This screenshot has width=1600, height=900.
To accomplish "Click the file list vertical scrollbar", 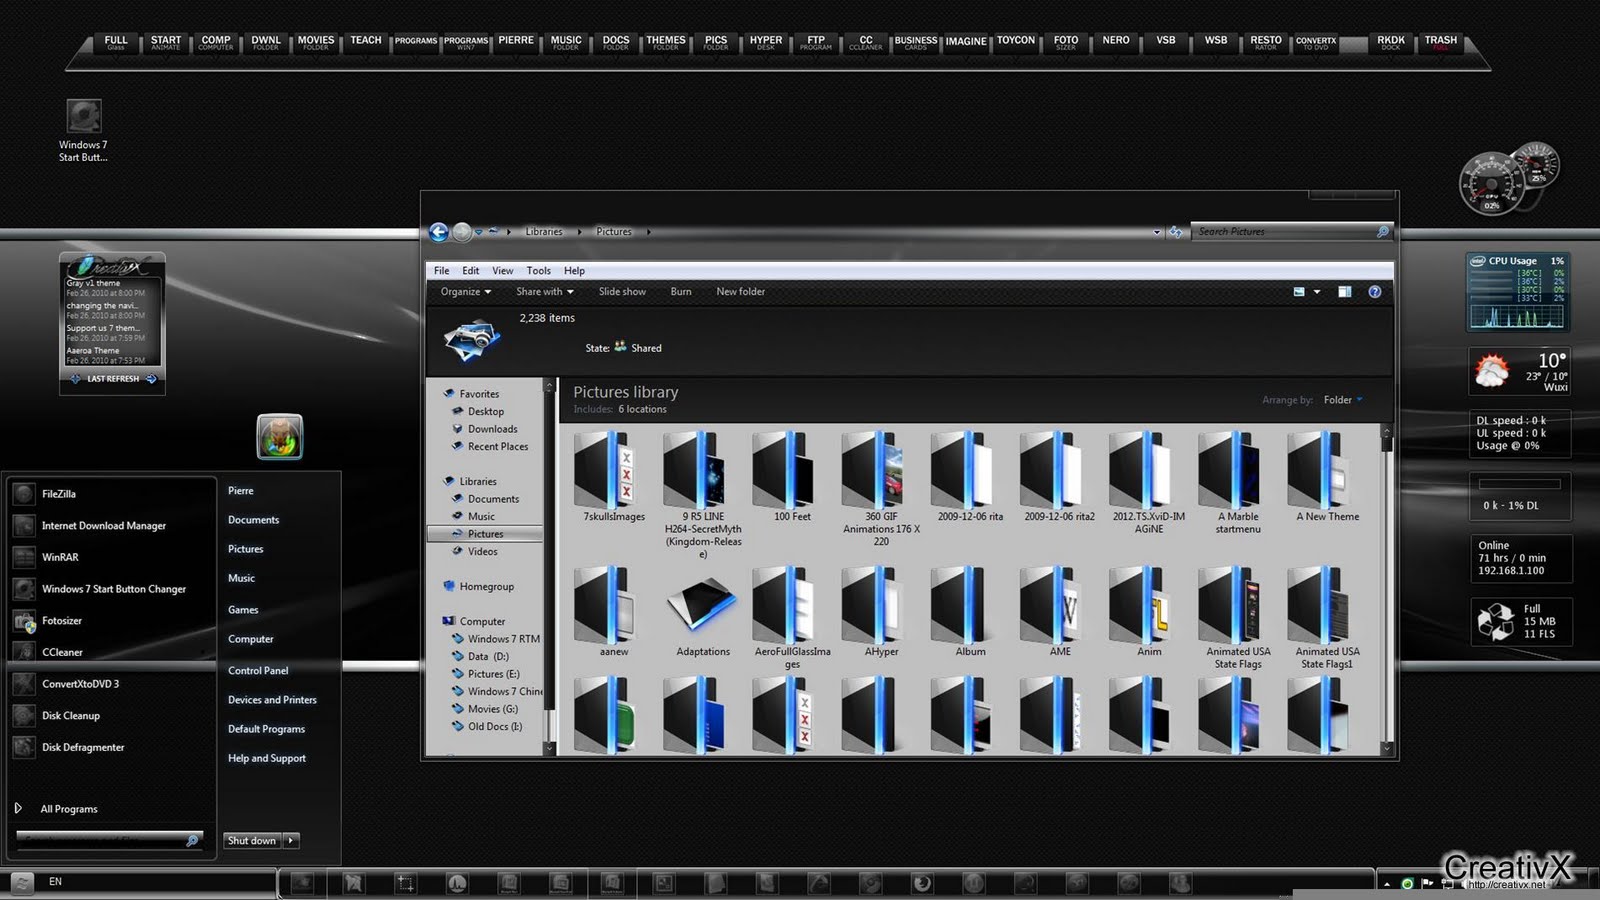I will (1386, 588).
